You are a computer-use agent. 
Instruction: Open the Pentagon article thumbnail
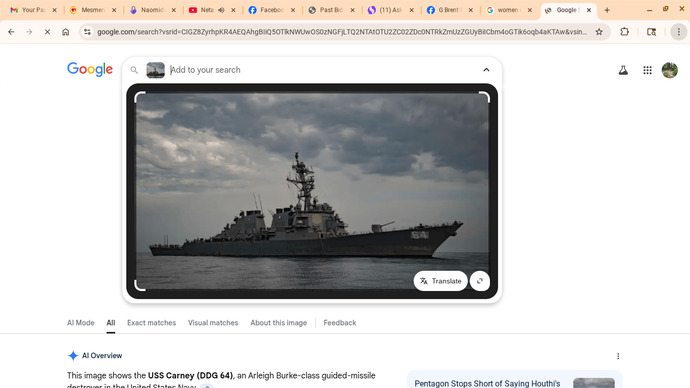594,383
